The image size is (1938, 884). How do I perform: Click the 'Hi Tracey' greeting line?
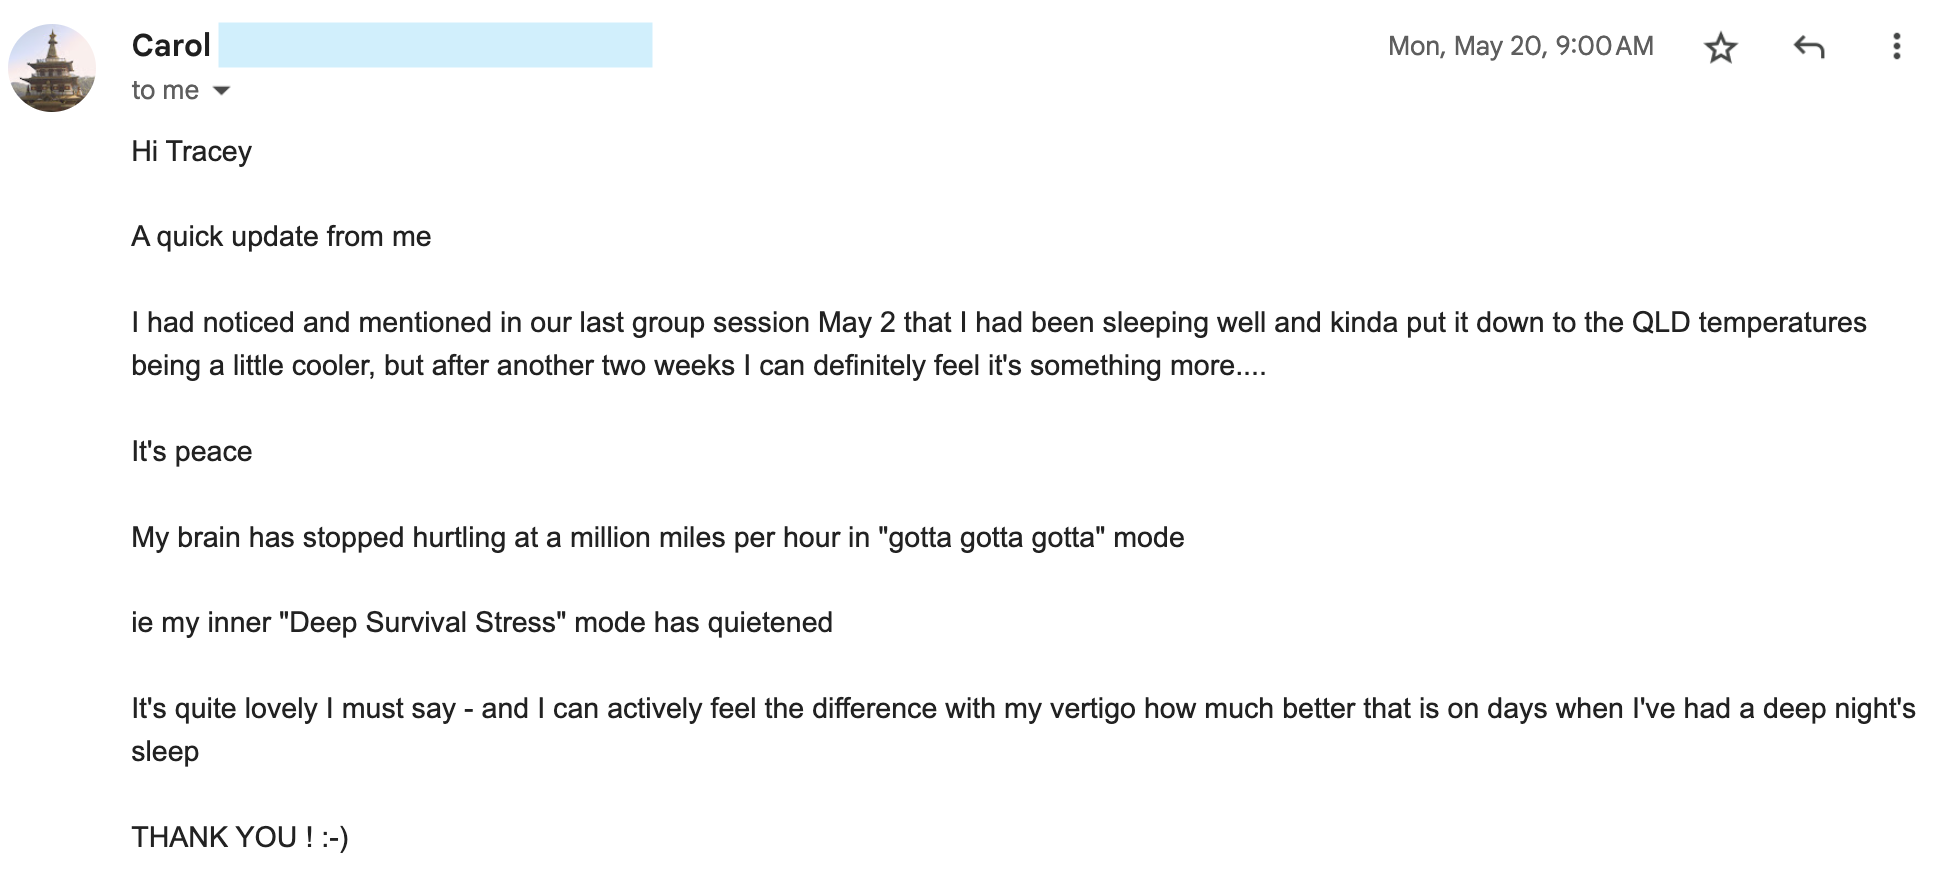coord(191,151)
